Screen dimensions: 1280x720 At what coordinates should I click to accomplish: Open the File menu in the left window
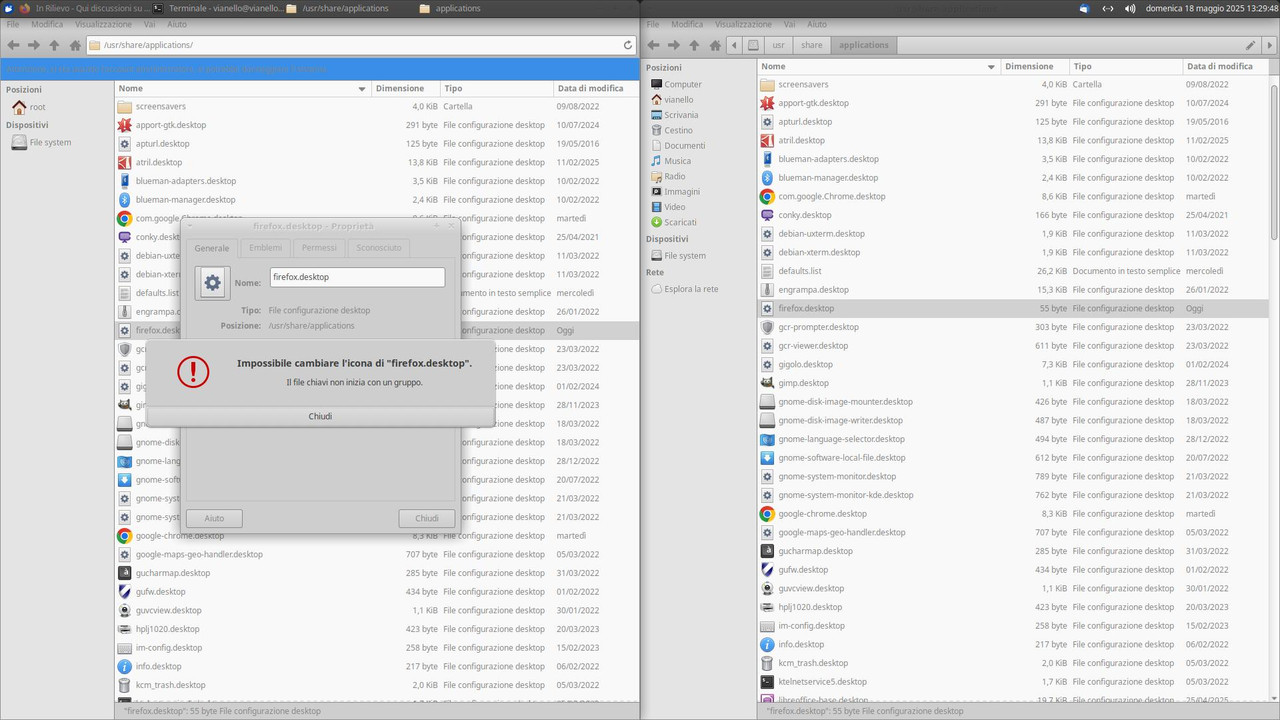pos(13,24)
